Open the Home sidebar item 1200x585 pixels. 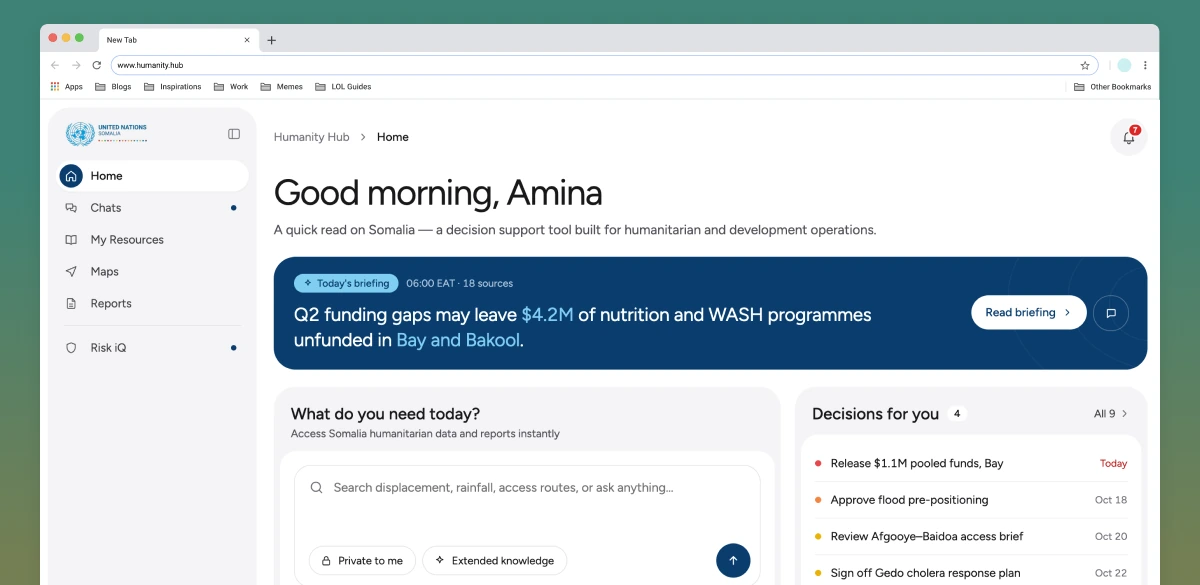pyautogui.click(x=153, y=176)
